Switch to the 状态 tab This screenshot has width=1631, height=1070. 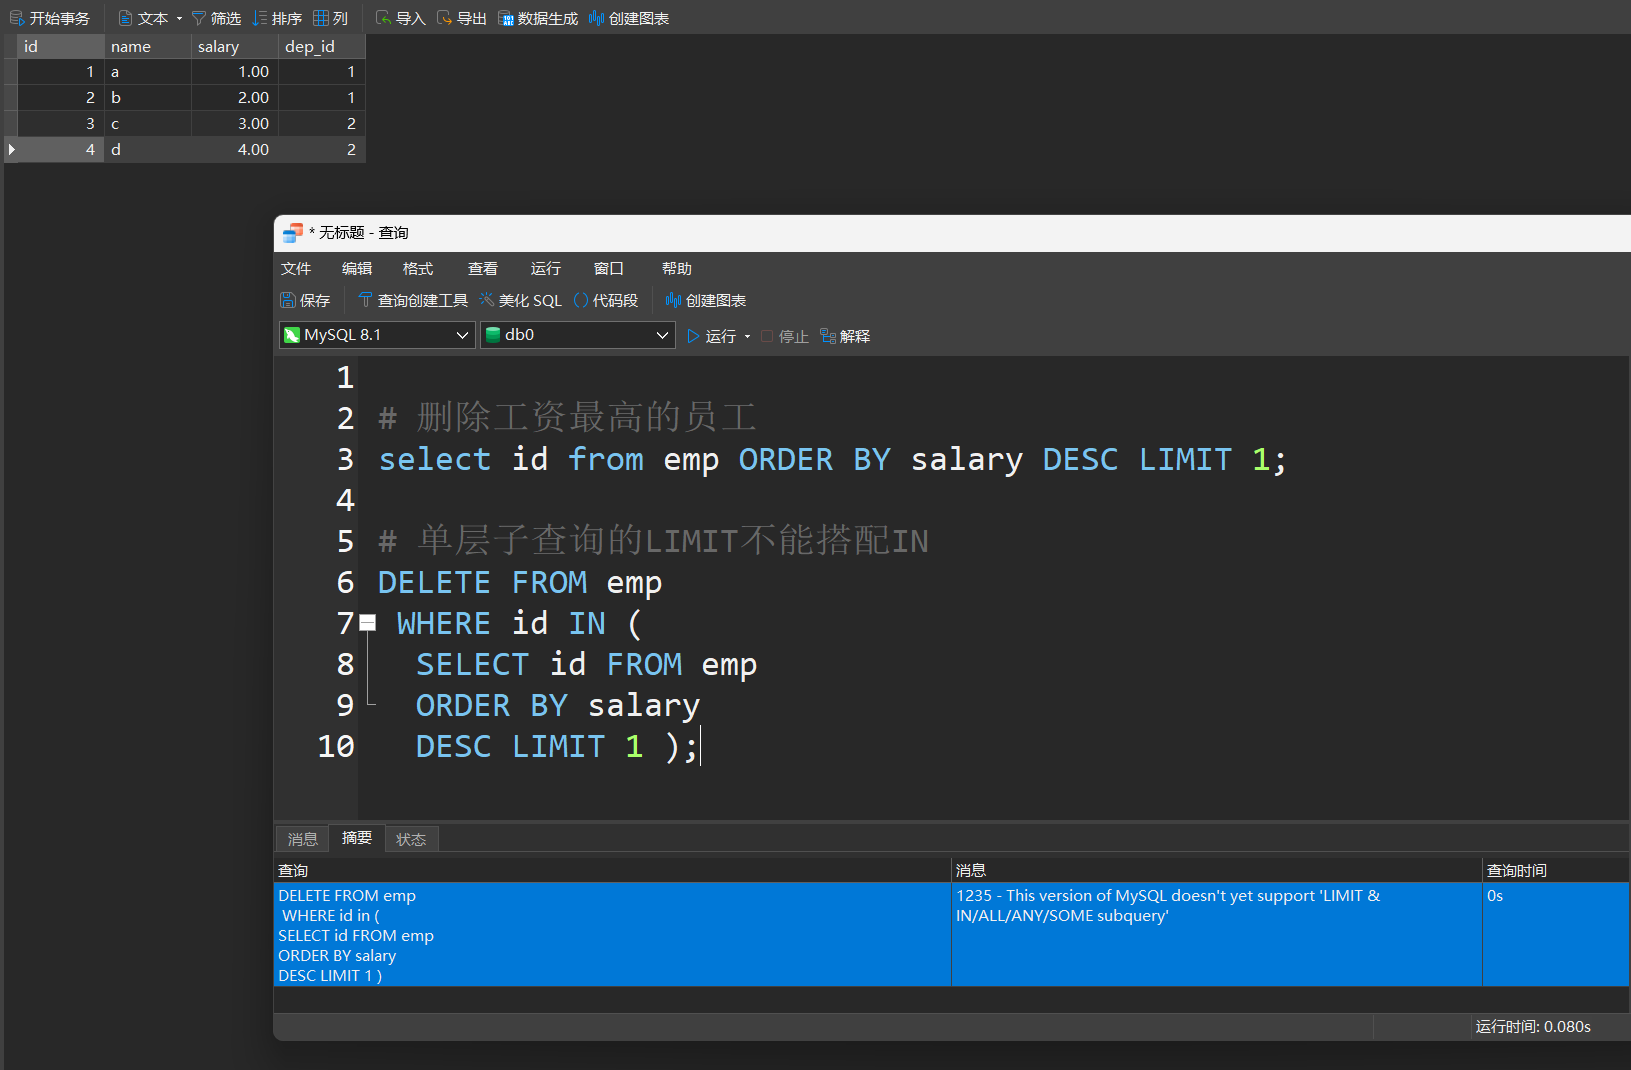(411, 839)
